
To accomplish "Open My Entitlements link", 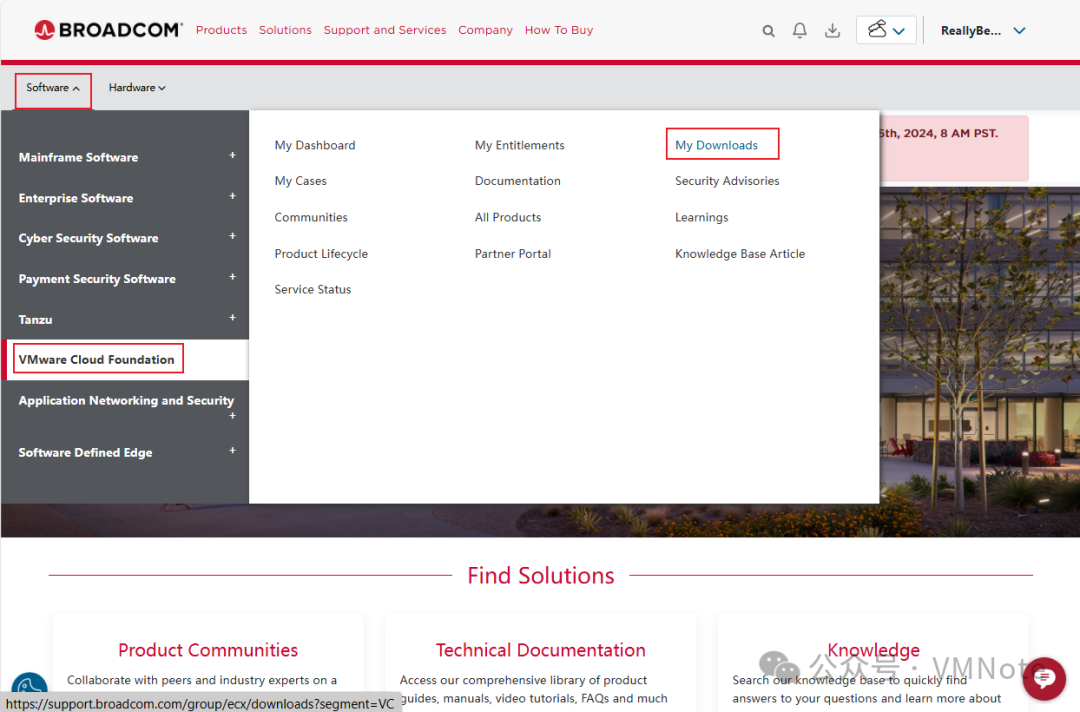I will click(x=519, y=145).
